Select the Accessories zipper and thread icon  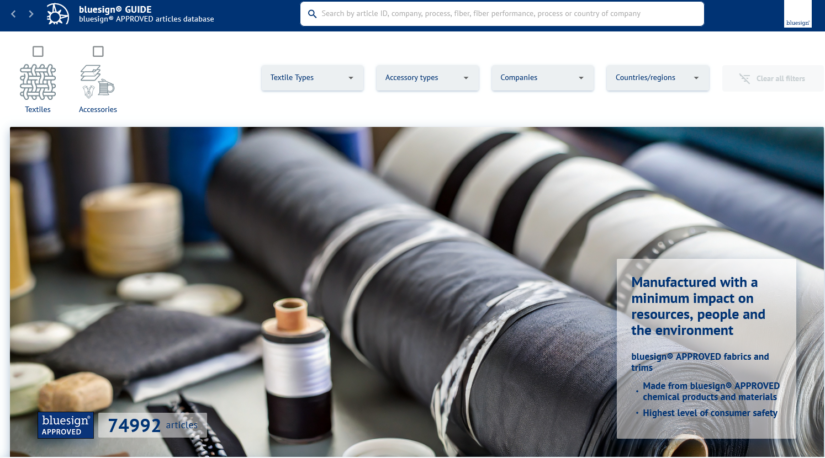pos(97,82)
